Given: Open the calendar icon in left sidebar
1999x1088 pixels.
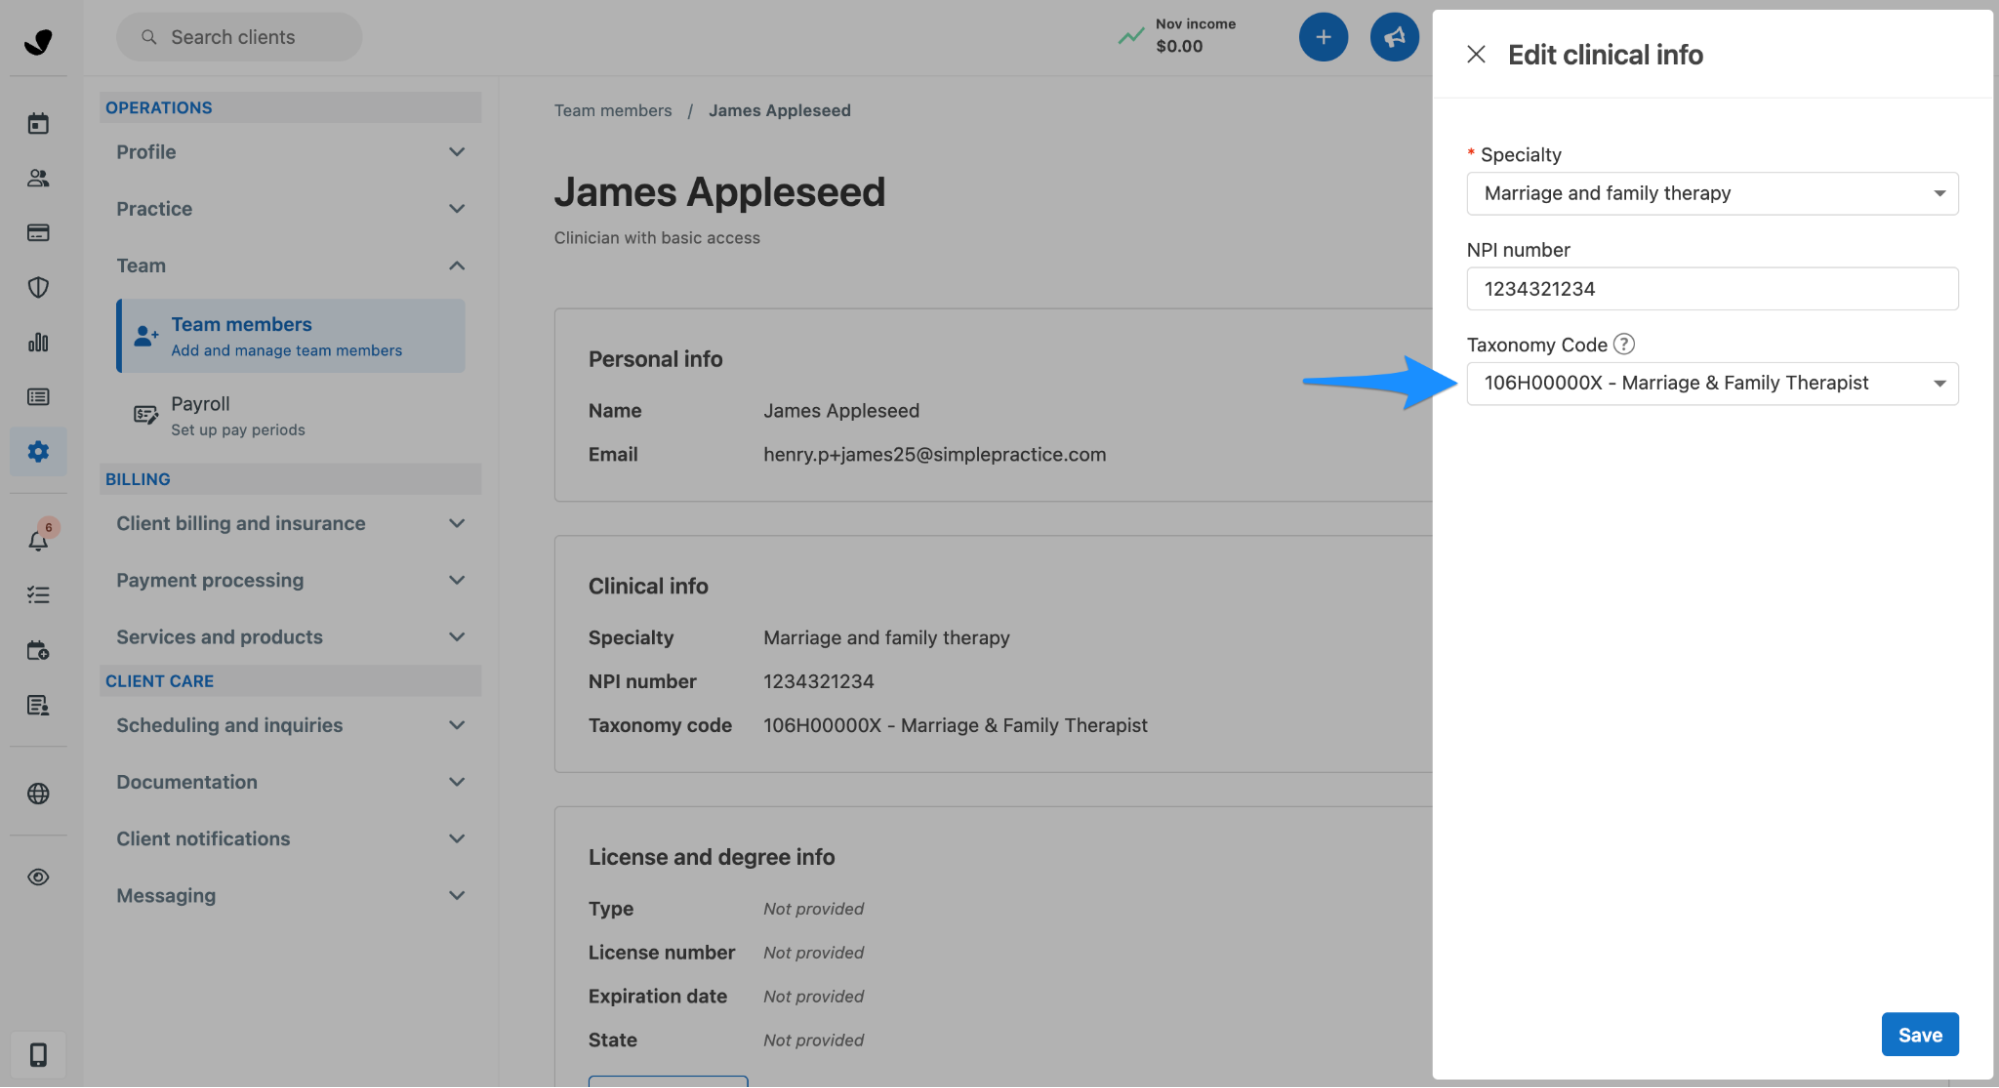Looking at the screenshot, I should [x=38, y=124].
